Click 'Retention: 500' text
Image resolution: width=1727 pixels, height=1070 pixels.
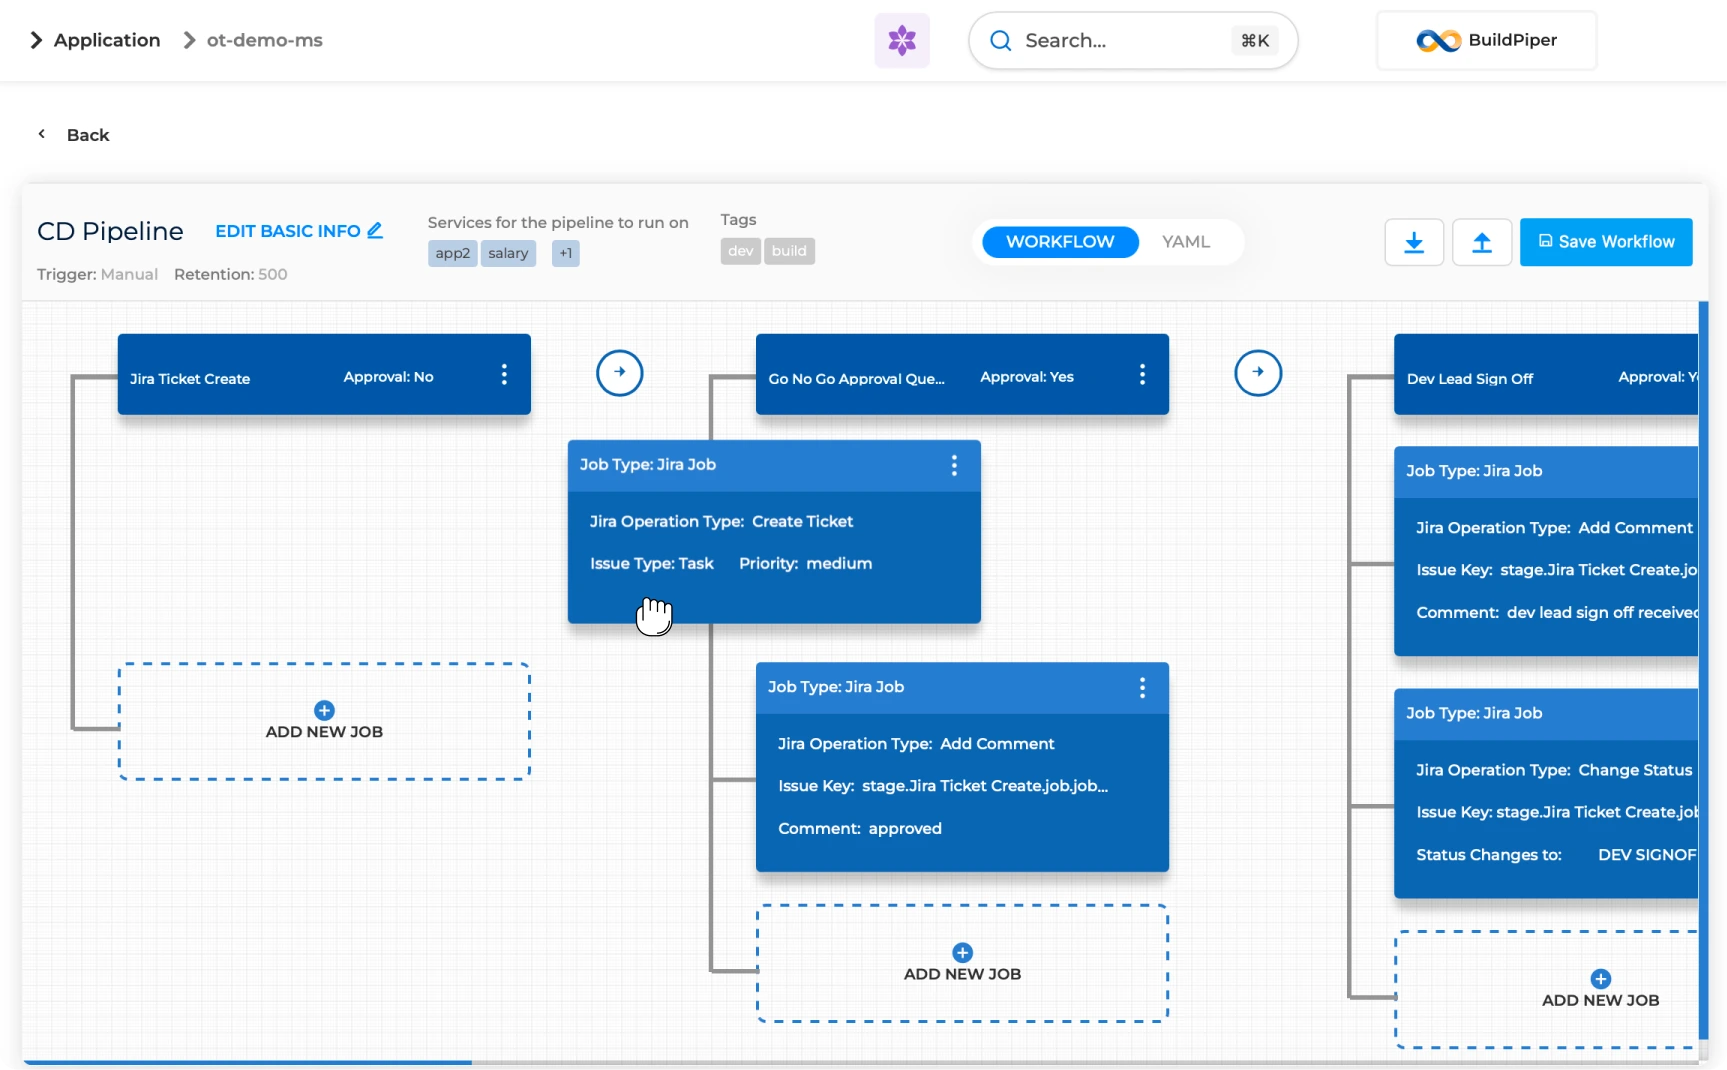pyautogui.click(x=230, y=274)
